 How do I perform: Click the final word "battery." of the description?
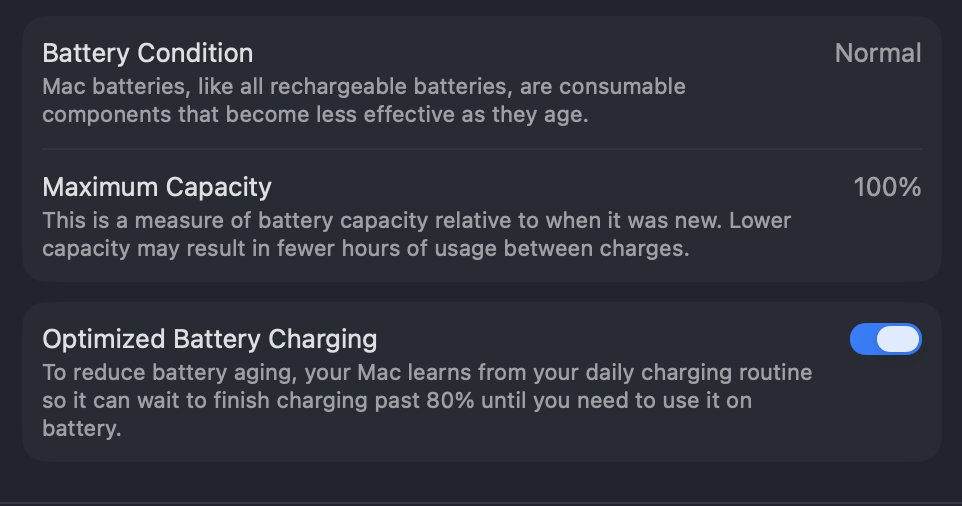[x=81, y=429]
